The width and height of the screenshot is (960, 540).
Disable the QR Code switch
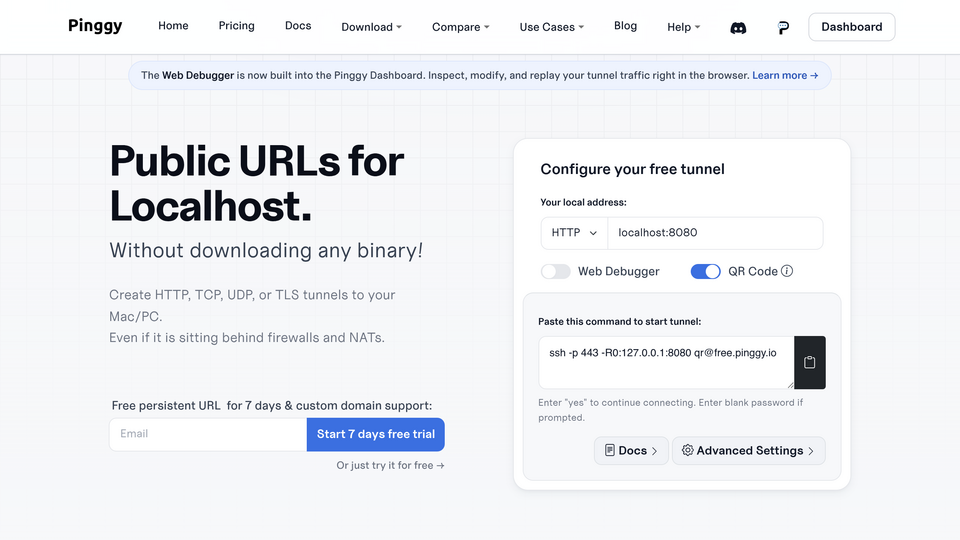click(x=705, y=271)
